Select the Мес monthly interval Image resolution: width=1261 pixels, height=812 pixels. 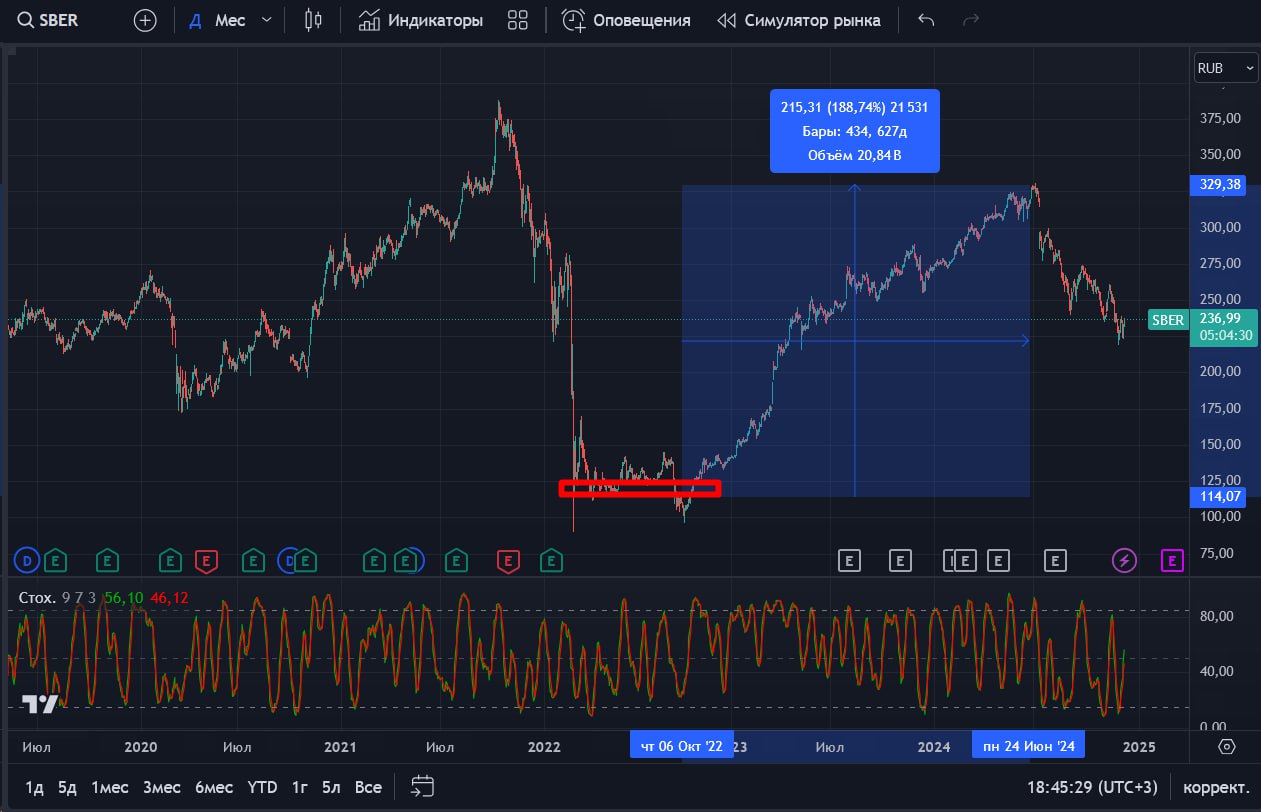tap(230, 20)
